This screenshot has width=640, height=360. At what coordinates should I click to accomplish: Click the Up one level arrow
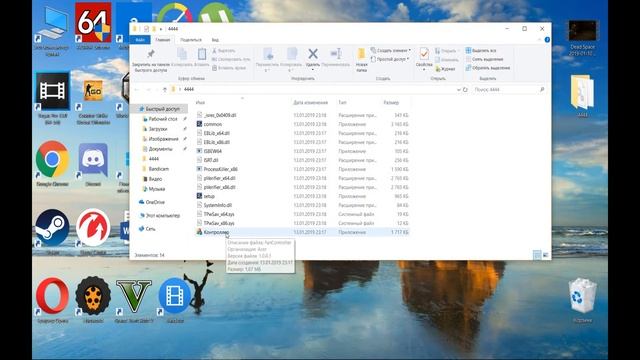click(x=164, y=89)
